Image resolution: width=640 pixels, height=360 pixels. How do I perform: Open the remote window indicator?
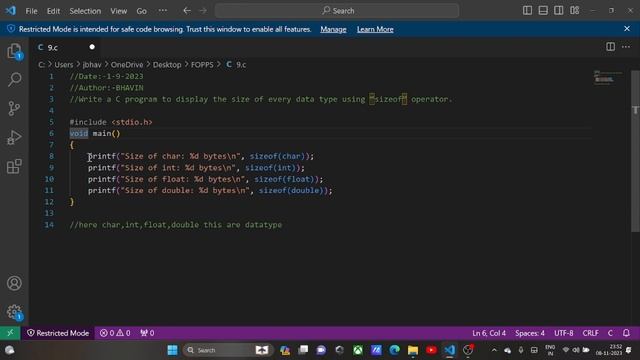tap(11, 333)
